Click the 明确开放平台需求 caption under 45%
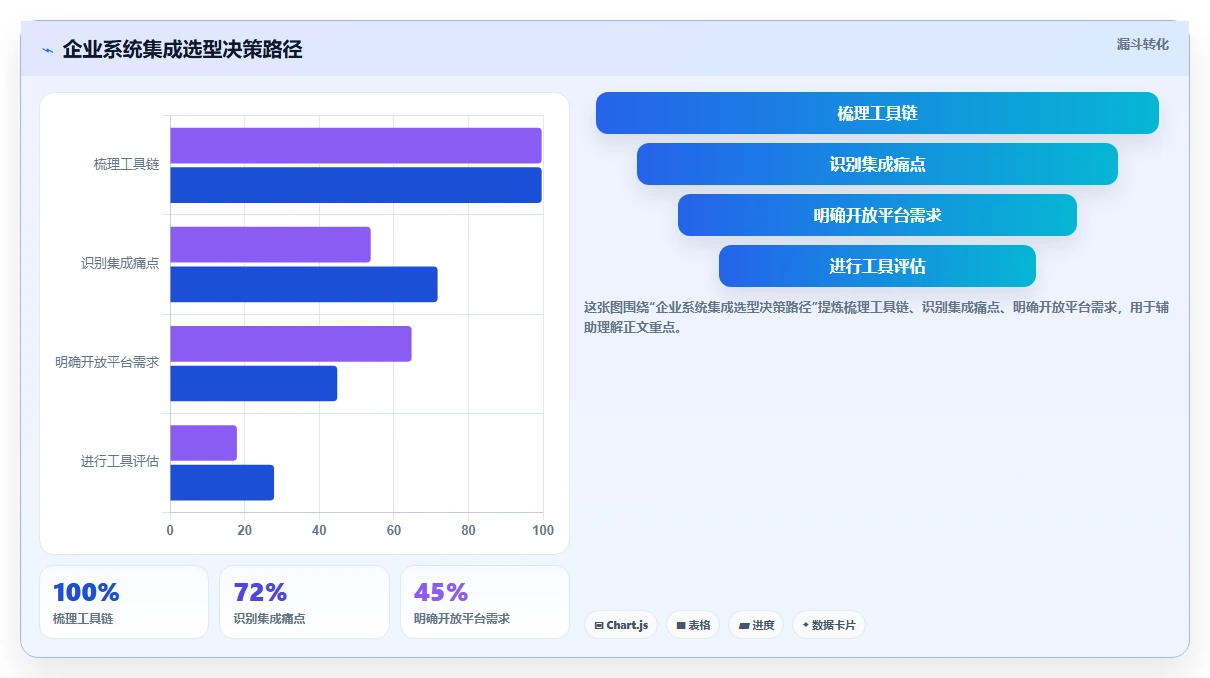Viewport: 1210px width, 678px height. click(462, 619)
